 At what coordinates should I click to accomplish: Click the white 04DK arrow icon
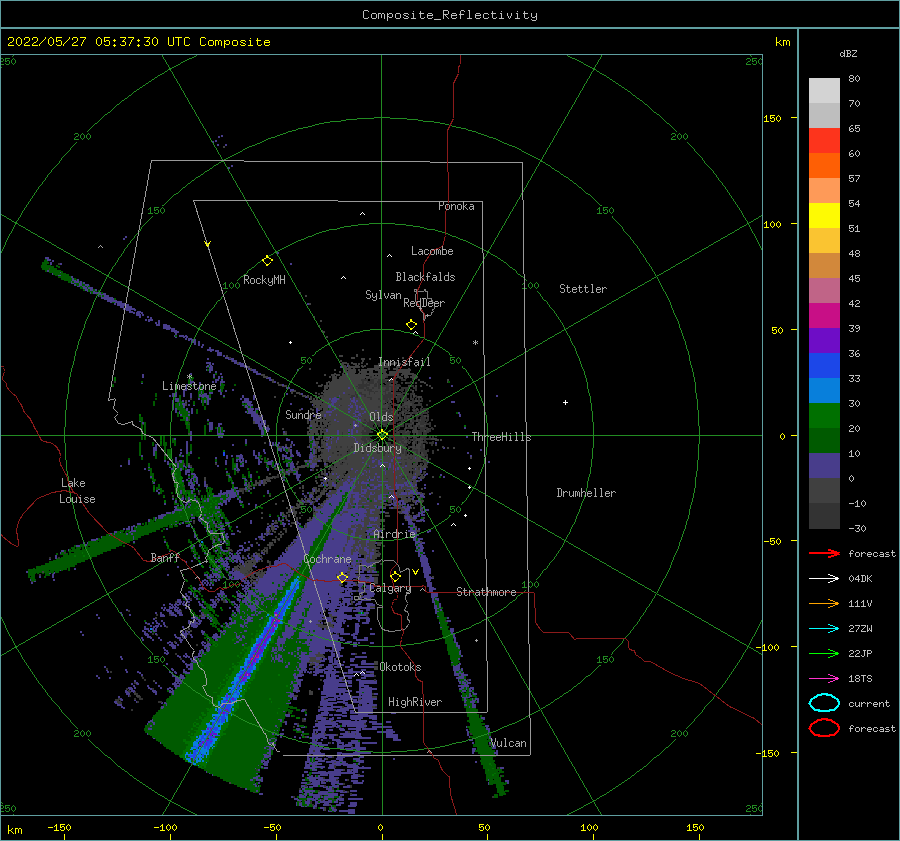824,579
